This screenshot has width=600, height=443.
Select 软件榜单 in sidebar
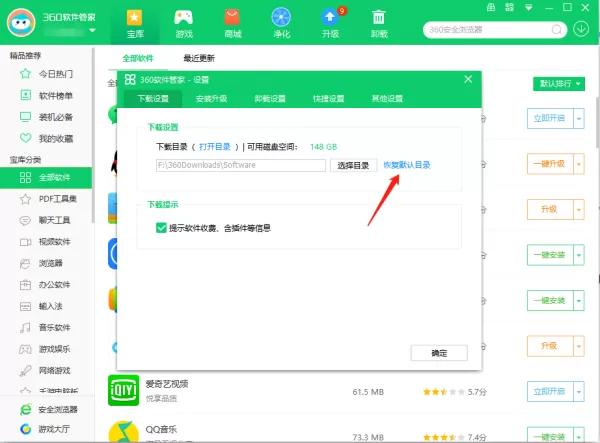46,95
